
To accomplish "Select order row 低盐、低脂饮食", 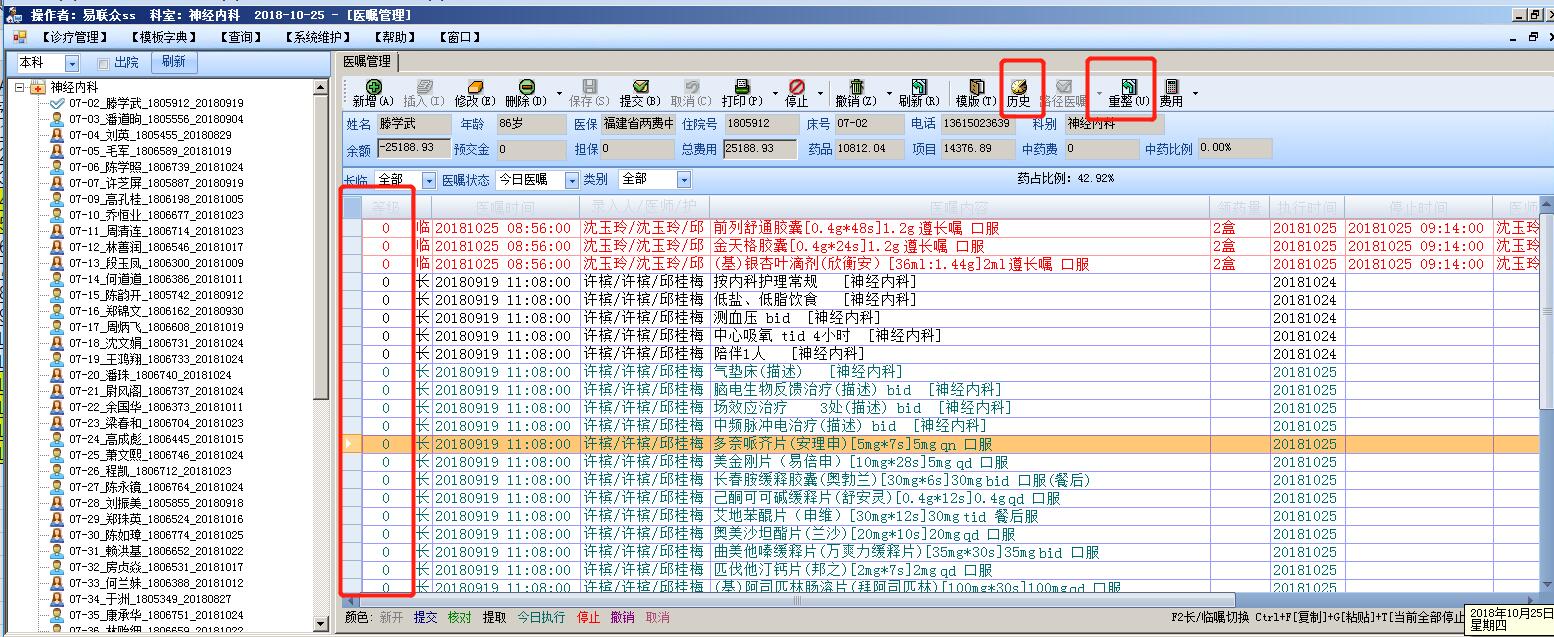I will pos(940,300).
